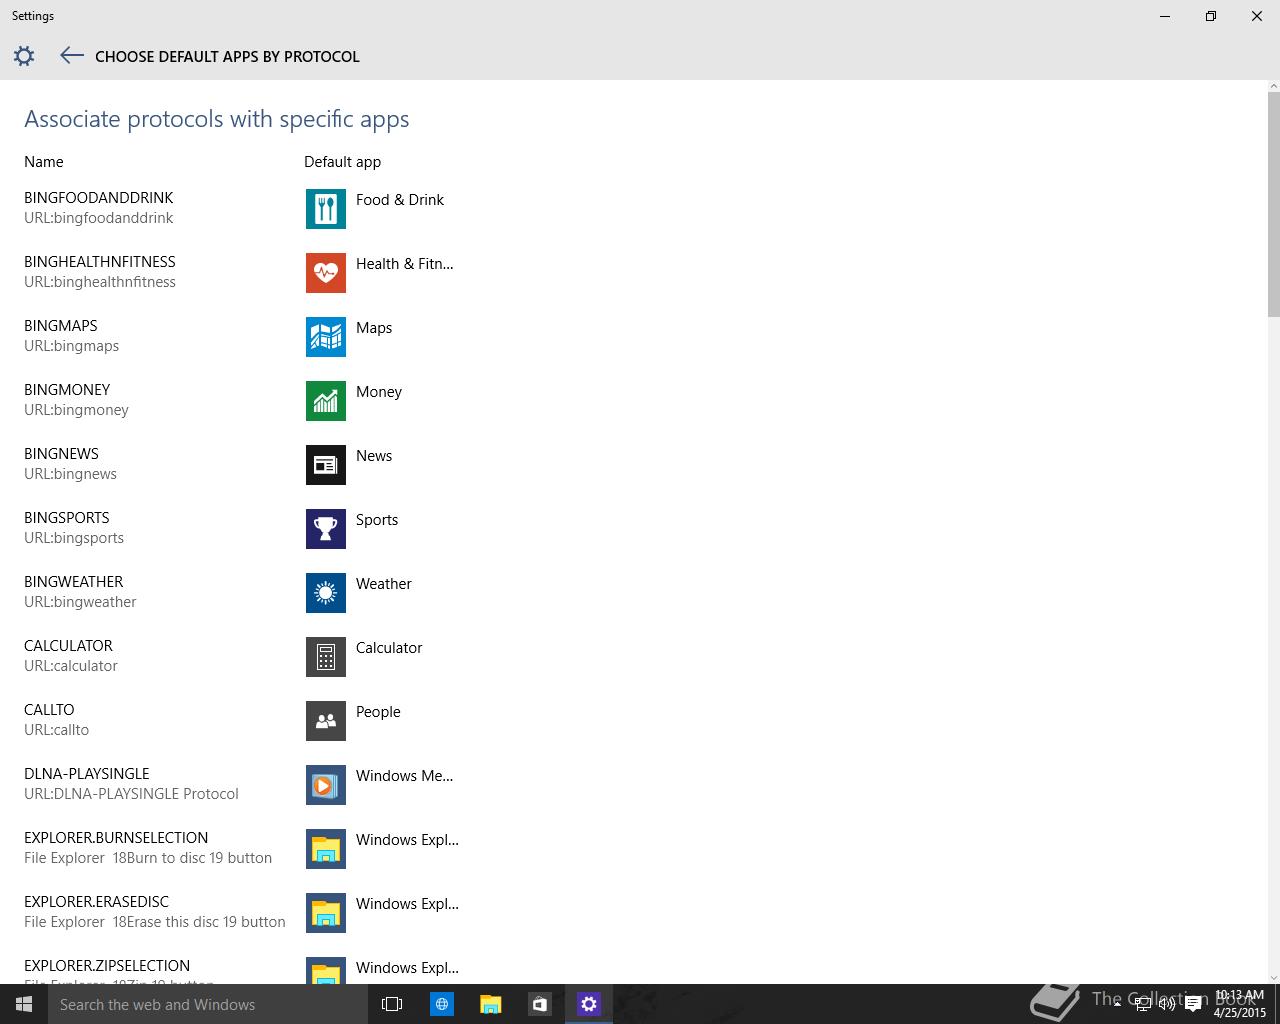The width and height of the screenshot is (1280, 1024).
Task: Click the Default app column header
Action: pyautogui.click(x=342, y=162)
